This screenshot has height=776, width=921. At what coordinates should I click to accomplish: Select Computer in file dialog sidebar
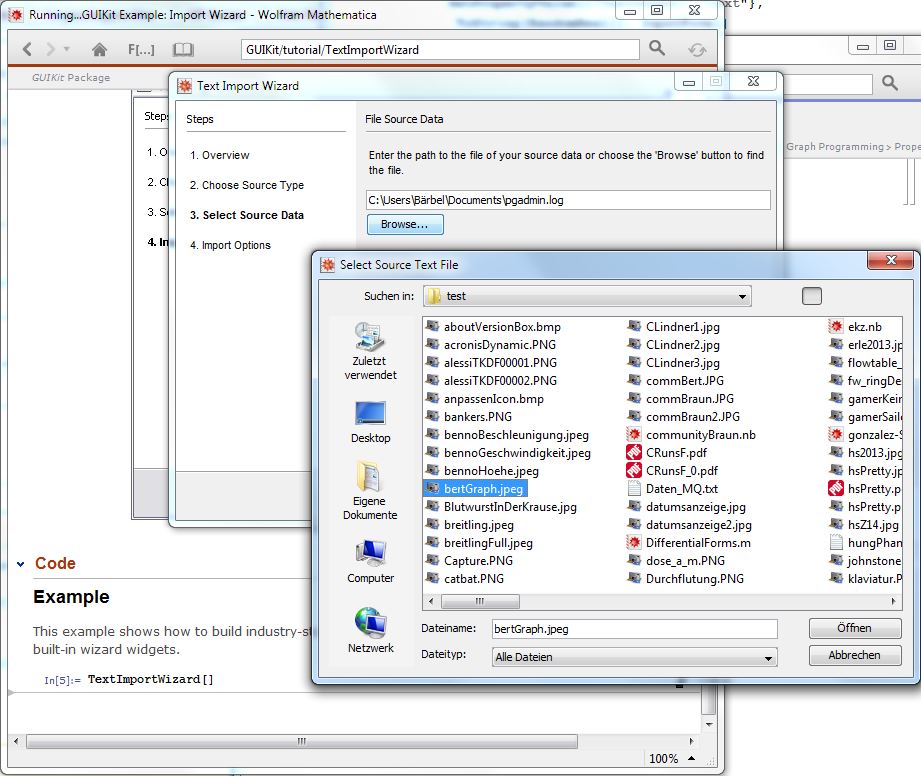(x=370, y=562)
